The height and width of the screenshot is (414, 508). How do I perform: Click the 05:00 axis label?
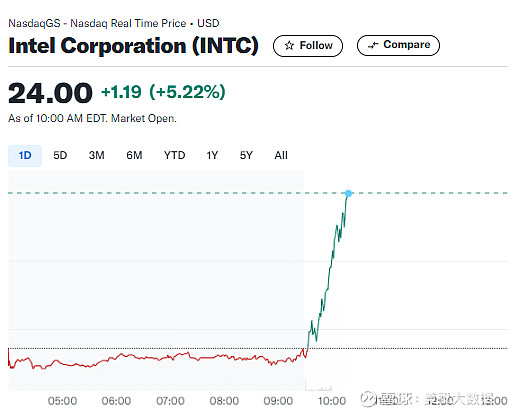click(62, 401)
